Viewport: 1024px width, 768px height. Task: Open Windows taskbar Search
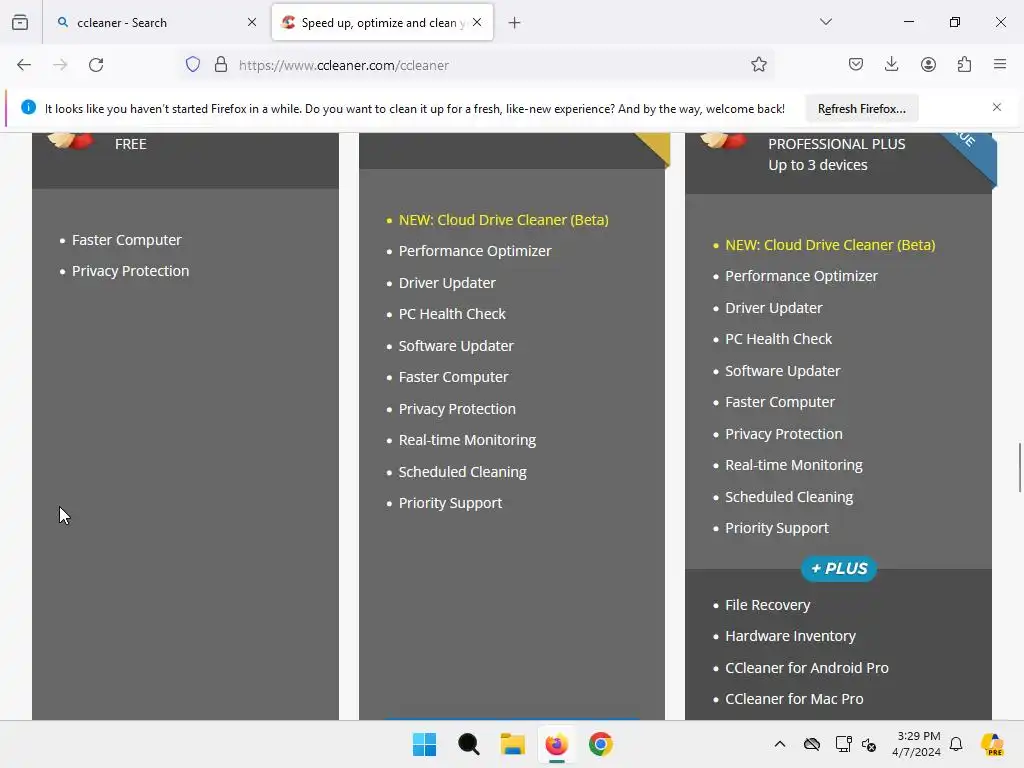[x=468, y=744]
